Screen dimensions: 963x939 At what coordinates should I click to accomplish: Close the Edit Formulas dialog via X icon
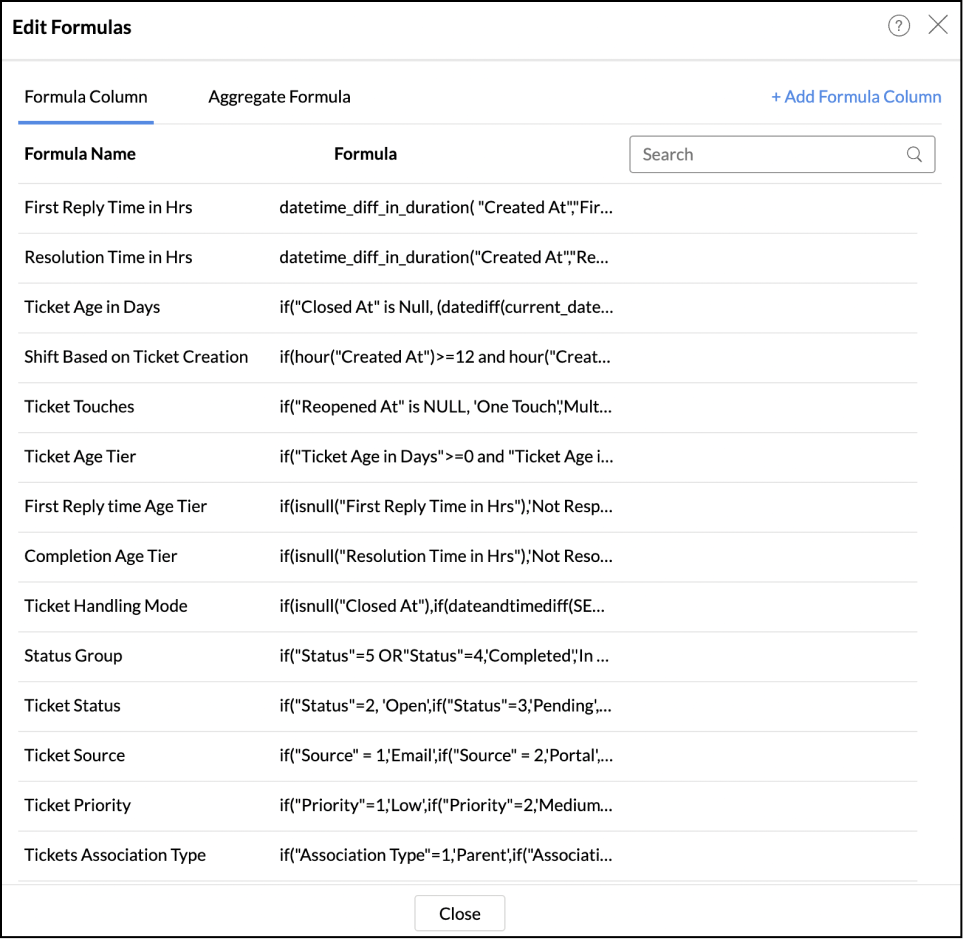938,25
